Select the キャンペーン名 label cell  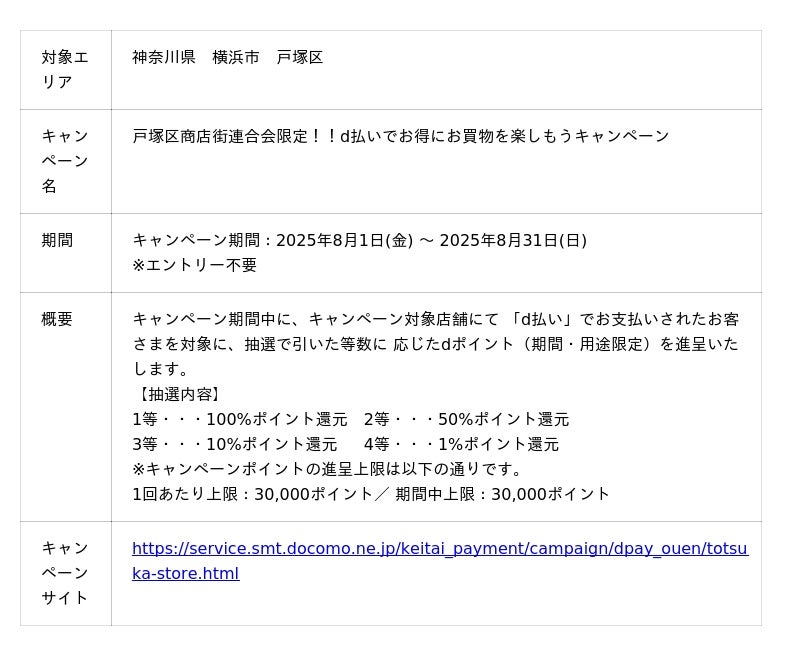pyautogui.click(x=65, y=161)
